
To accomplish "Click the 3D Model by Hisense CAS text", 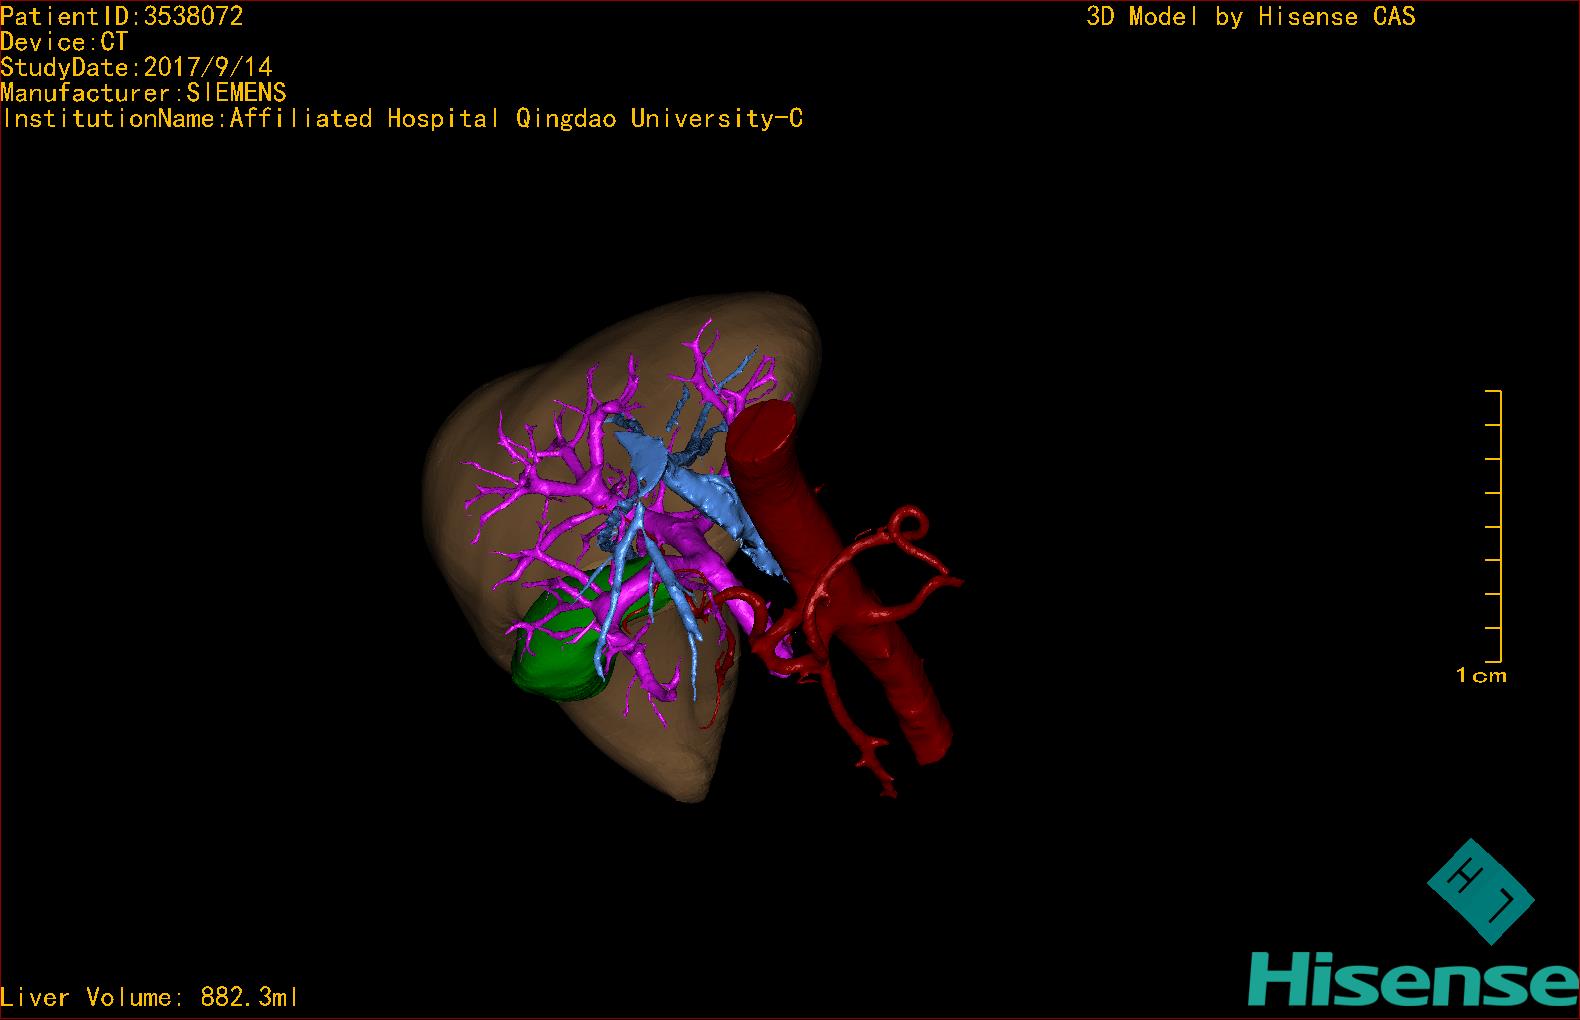I will click(1251, 17).
